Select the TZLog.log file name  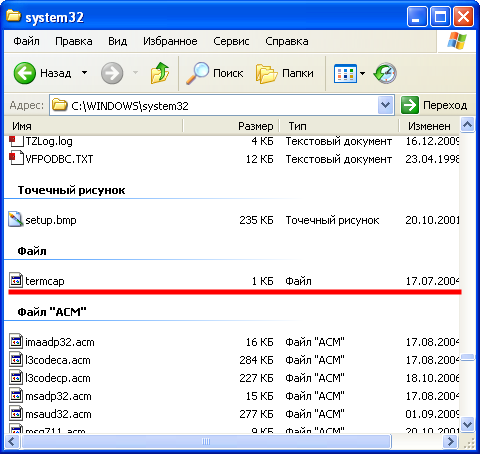pyautogui.click(x=49, y=141)
